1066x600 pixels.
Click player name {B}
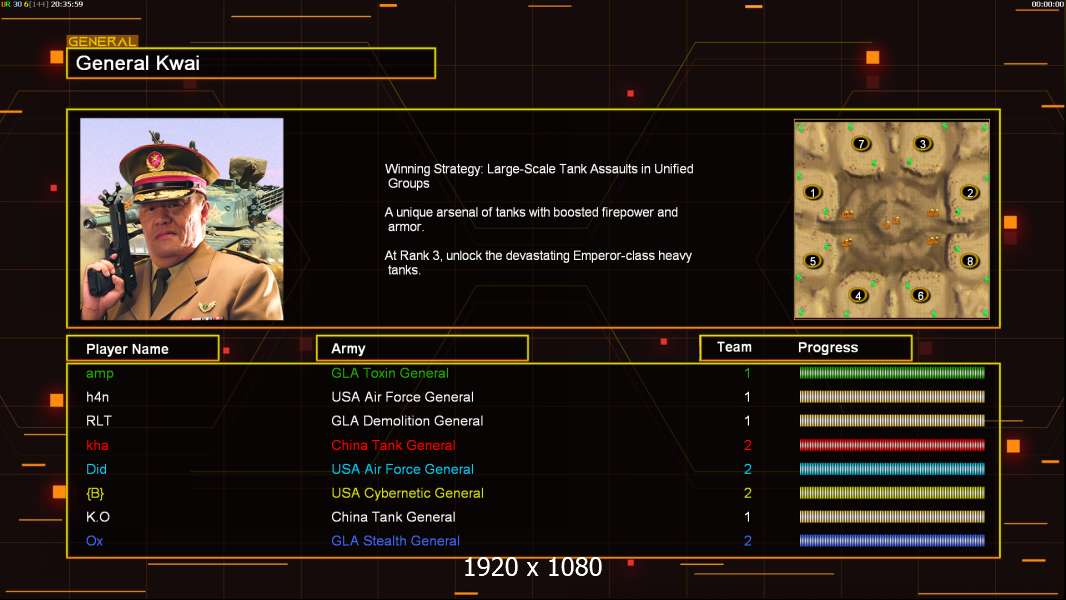[x=95, y=493]
